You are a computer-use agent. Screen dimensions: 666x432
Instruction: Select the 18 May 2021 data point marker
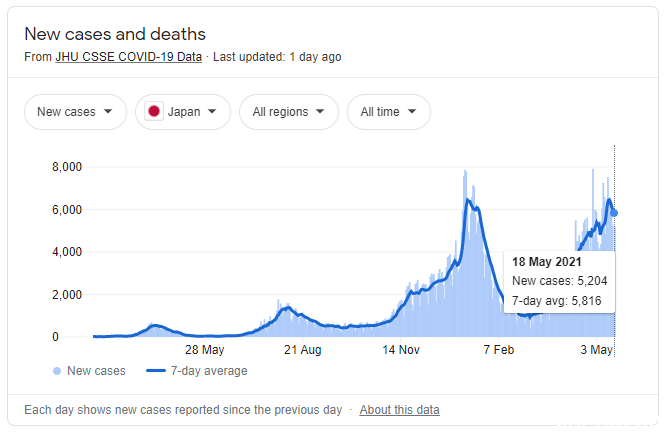point(614,213)
